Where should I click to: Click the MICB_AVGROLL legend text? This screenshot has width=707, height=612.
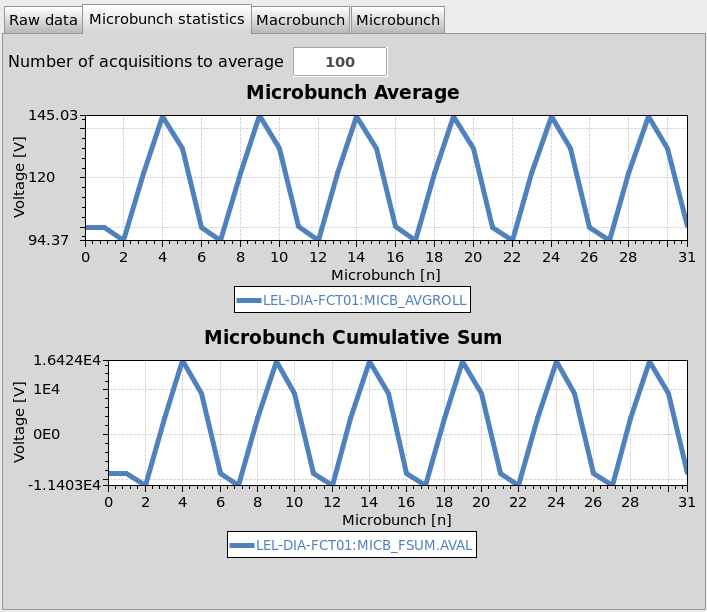[364, 299]
